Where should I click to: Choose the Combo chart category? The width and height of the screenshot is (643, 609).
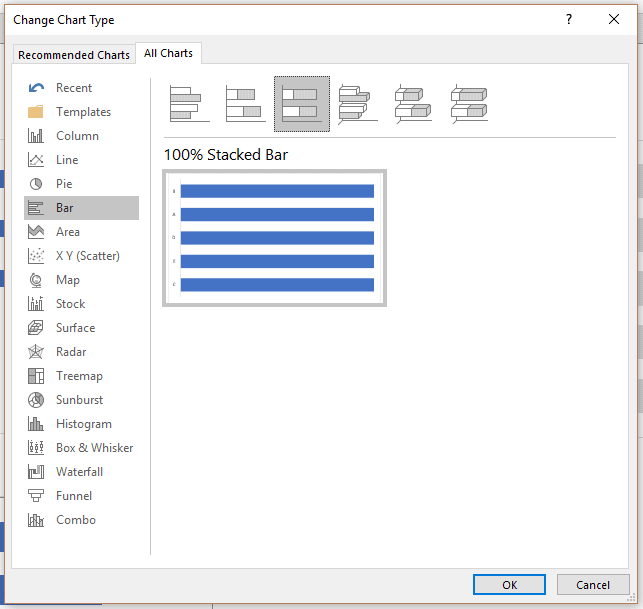tap(75, 520)
